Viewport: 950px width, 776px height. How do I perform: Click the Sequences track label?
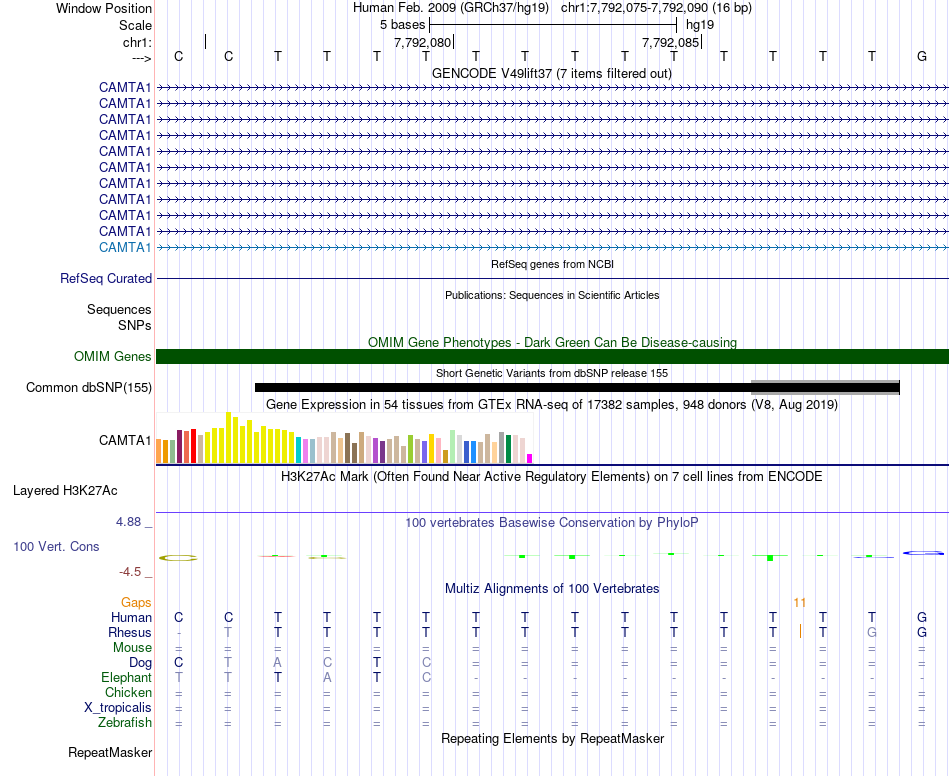[119, 310]
